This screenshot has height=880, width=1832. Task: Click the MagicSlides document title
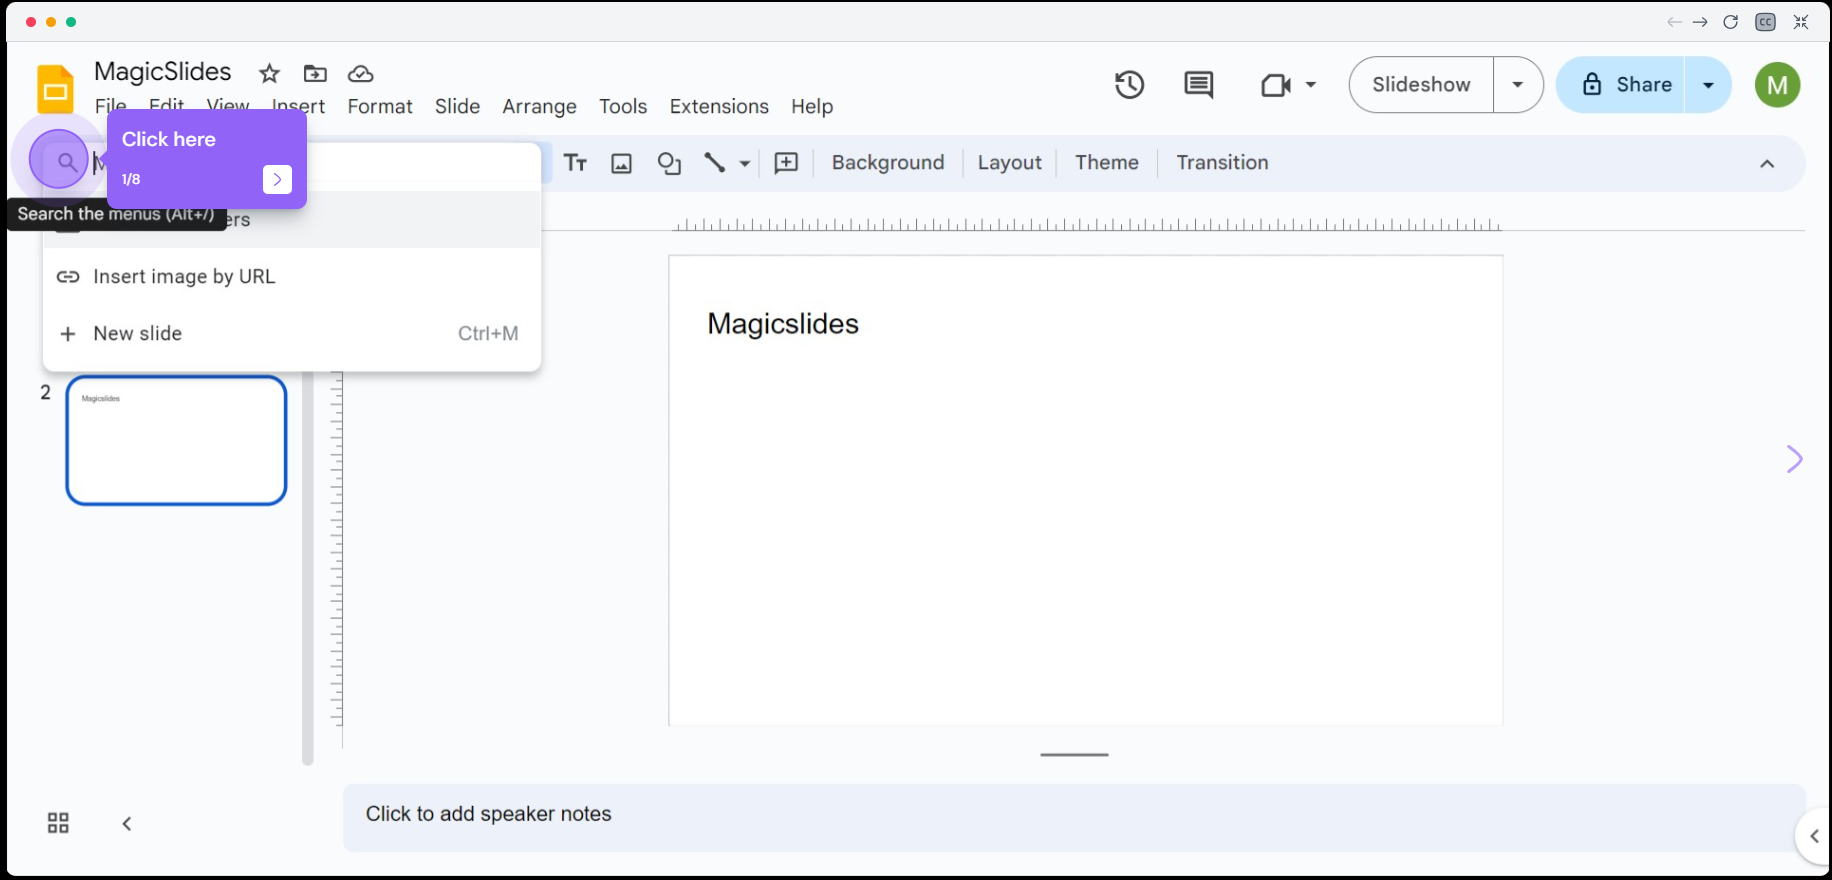coord(163,72)
